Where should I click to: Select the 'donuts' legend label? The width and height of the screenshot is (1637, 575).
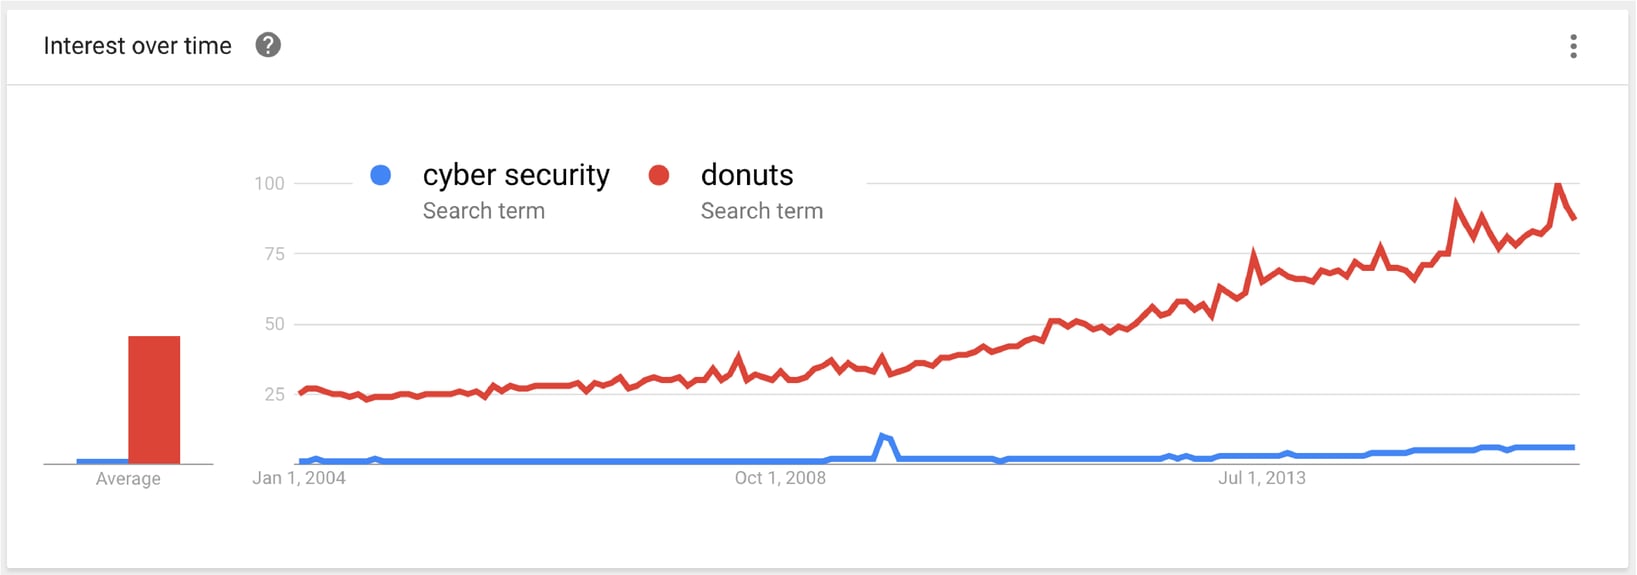(x=747, y=175)
